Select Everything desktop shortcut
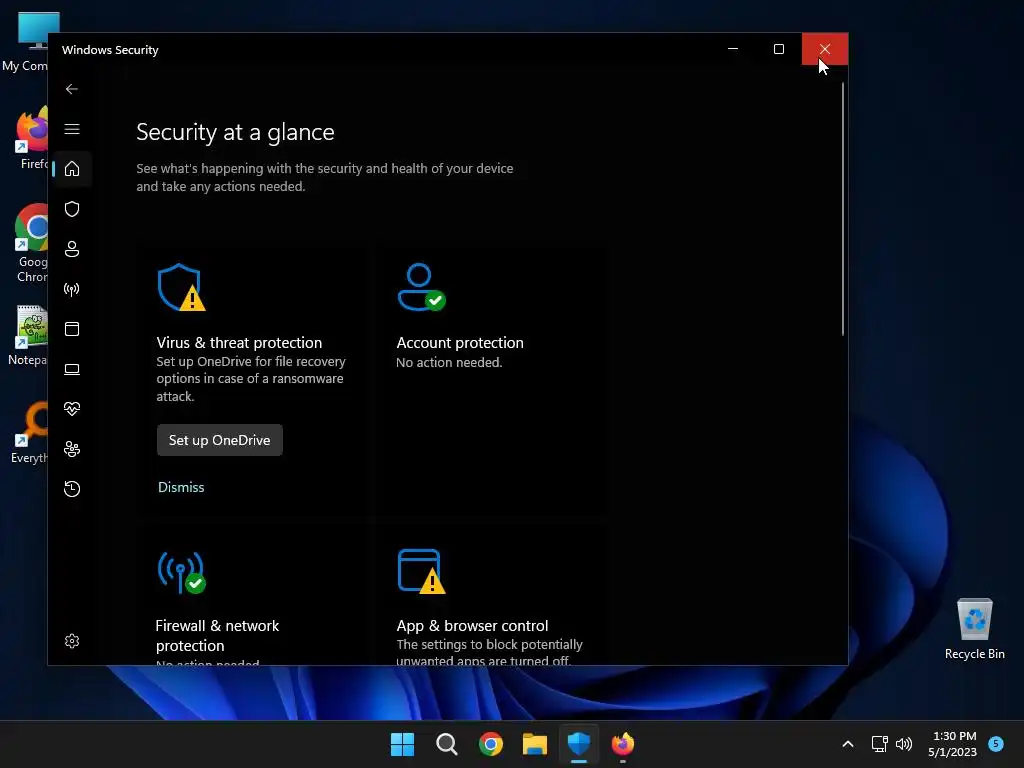The width and height of the screenshot is (1024, 768). 30,432
